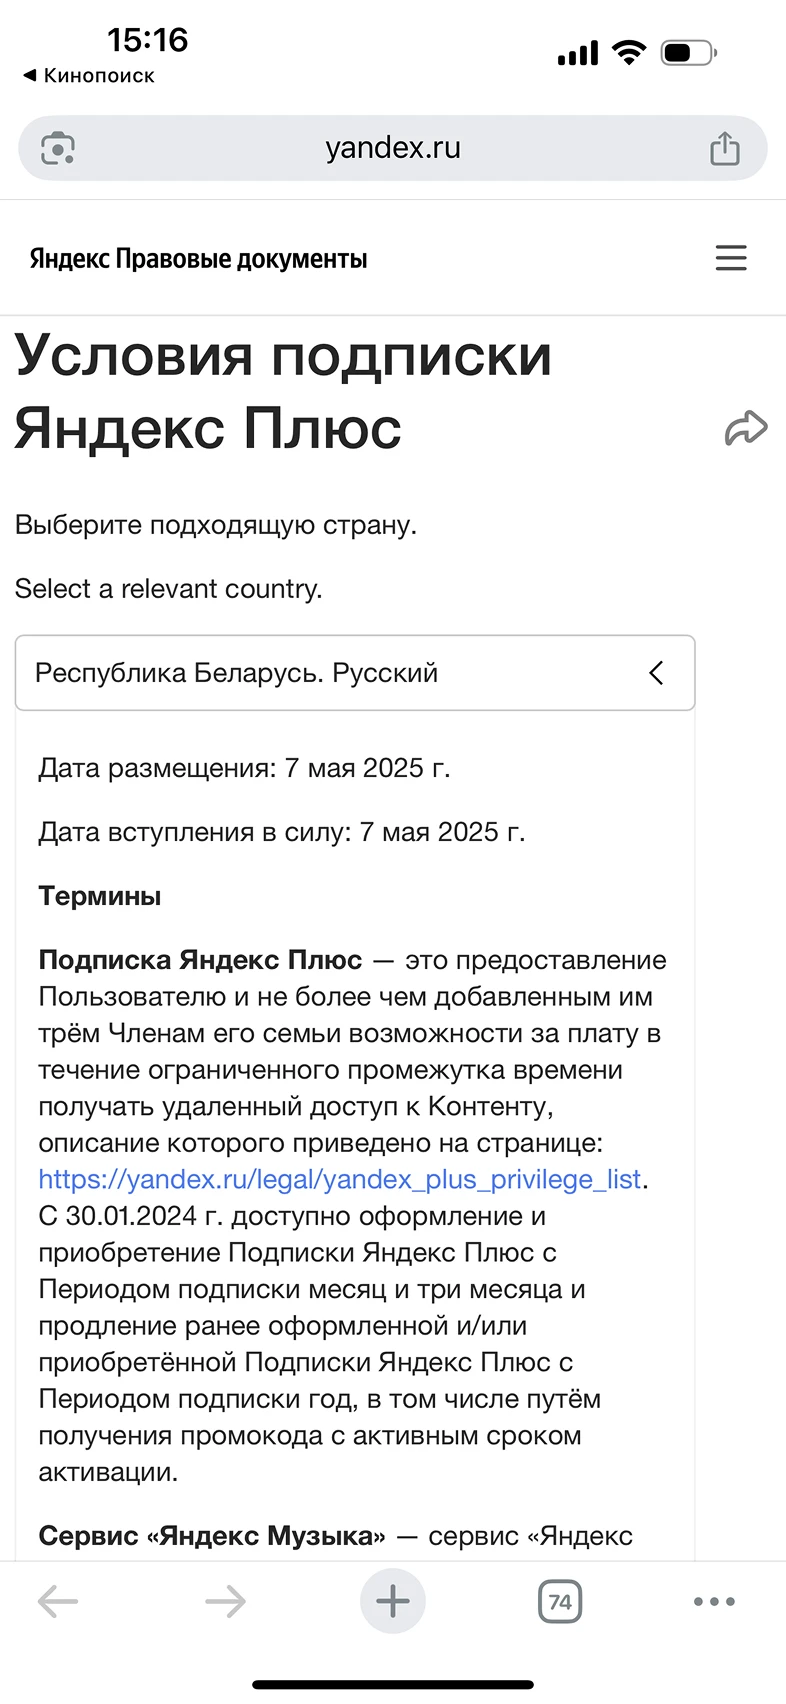
Task: Tap the share page icon in address bar
Action: [725, 148]
